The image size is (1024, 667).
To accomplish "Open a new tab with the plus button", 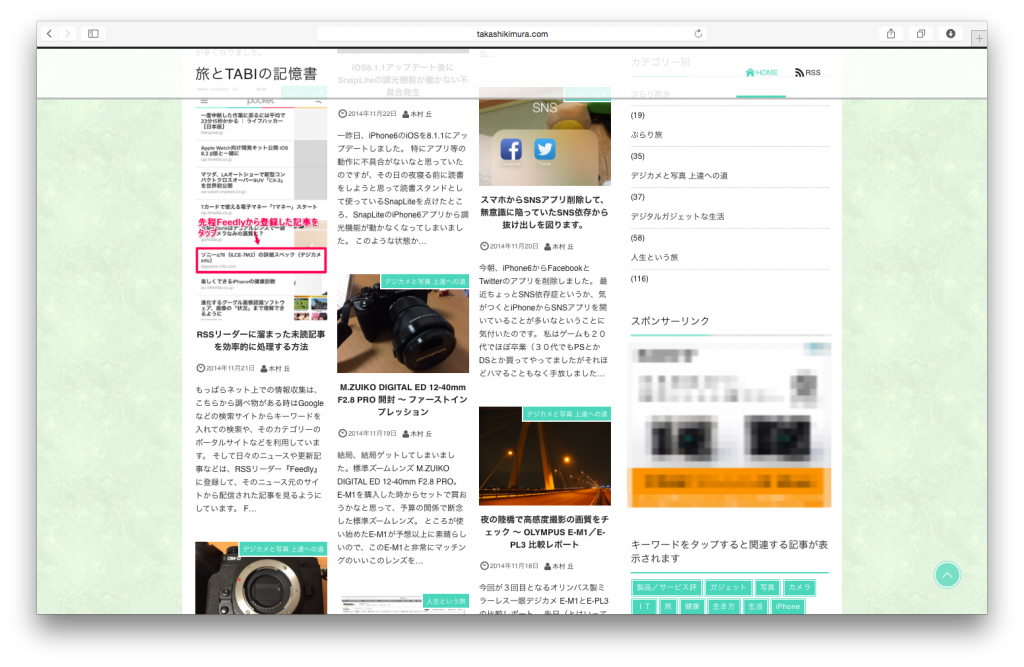I will coord(979,39).
